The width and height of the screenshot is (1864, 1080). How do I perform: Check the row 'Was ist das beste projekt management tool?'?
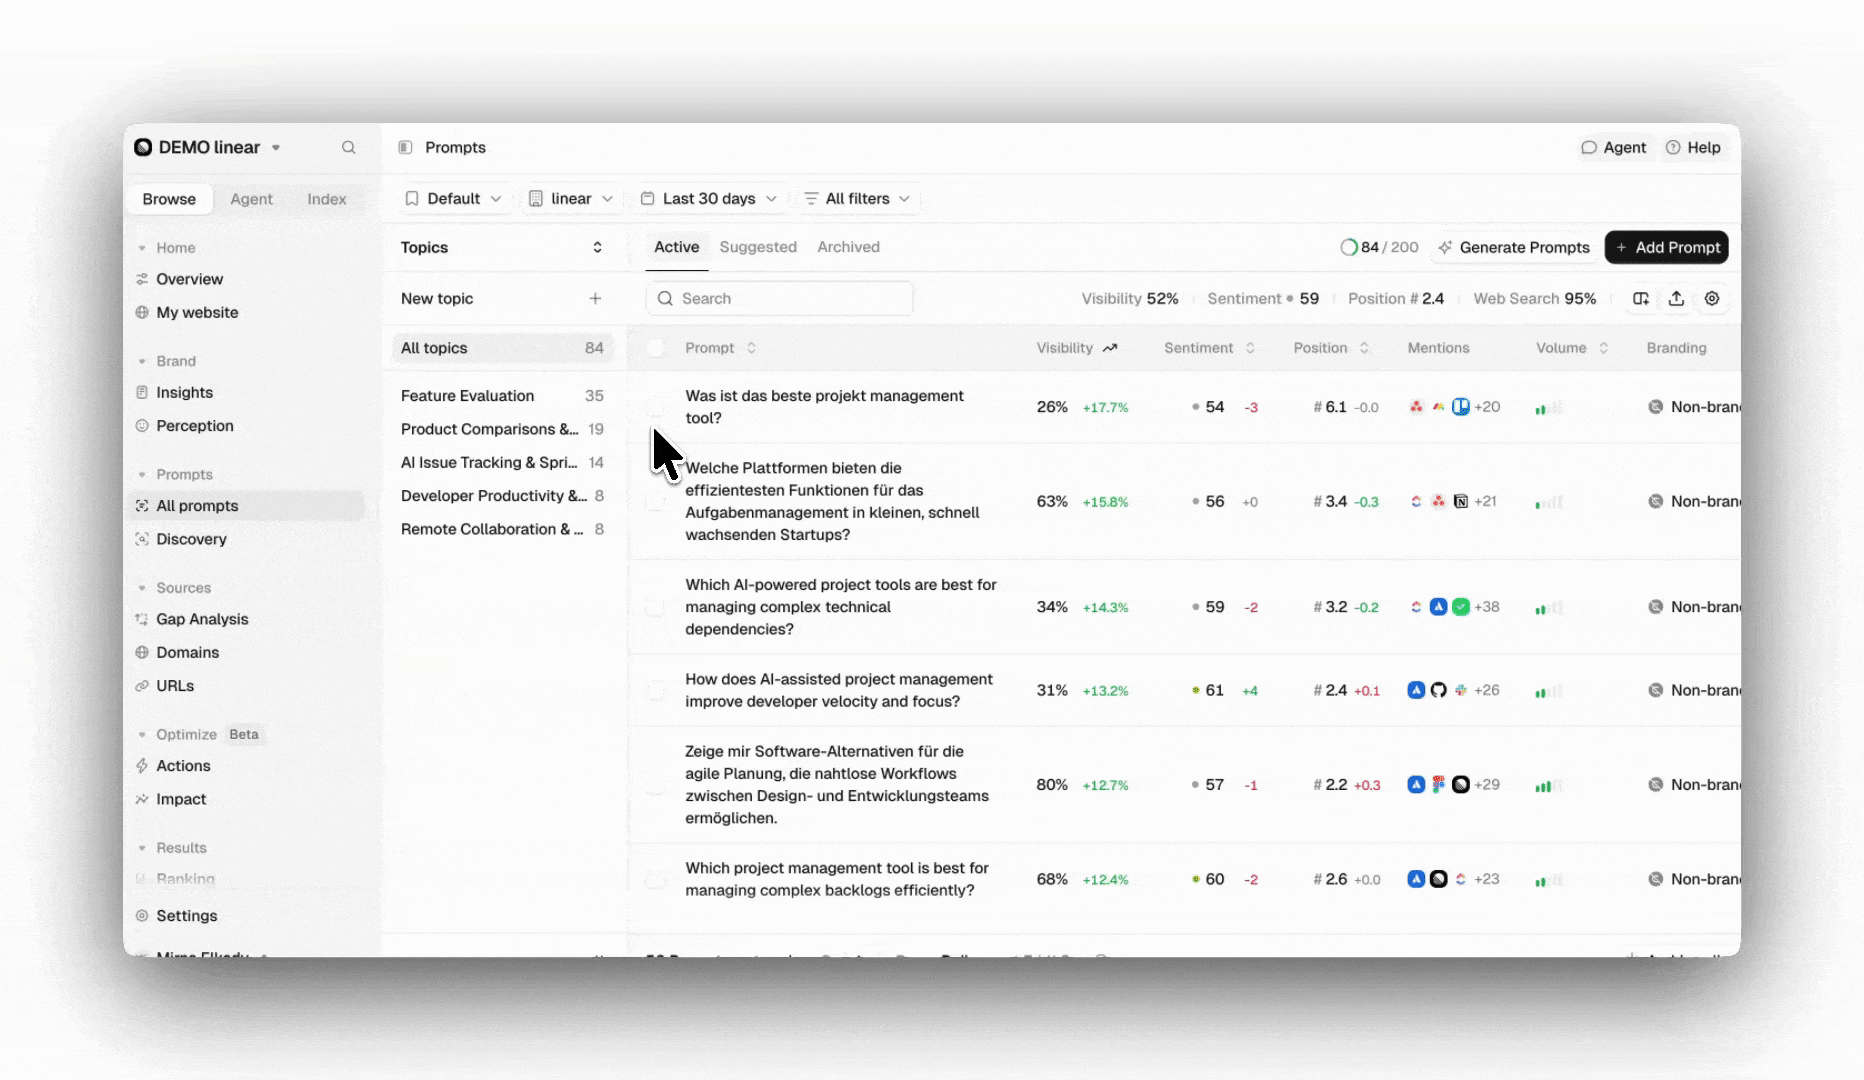pyautogui.click(x=655, y=407)
